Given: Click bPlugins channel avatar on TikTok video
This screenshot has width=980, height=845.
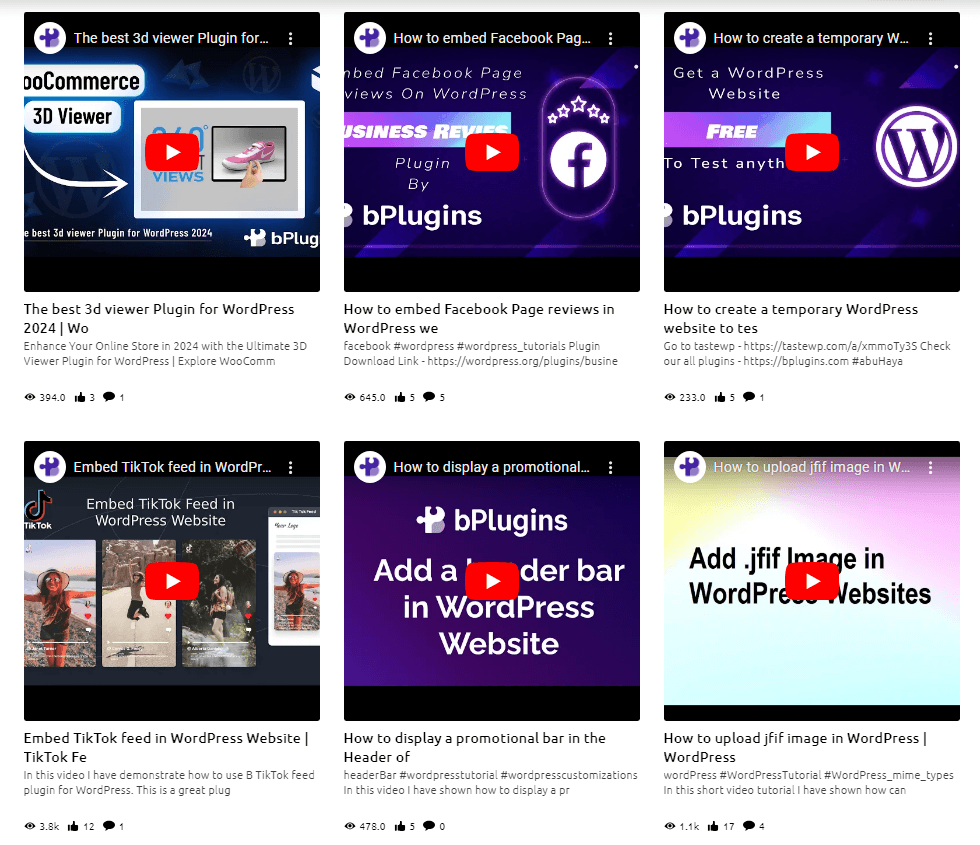Looking at the screenshot, I should [50, 467].
